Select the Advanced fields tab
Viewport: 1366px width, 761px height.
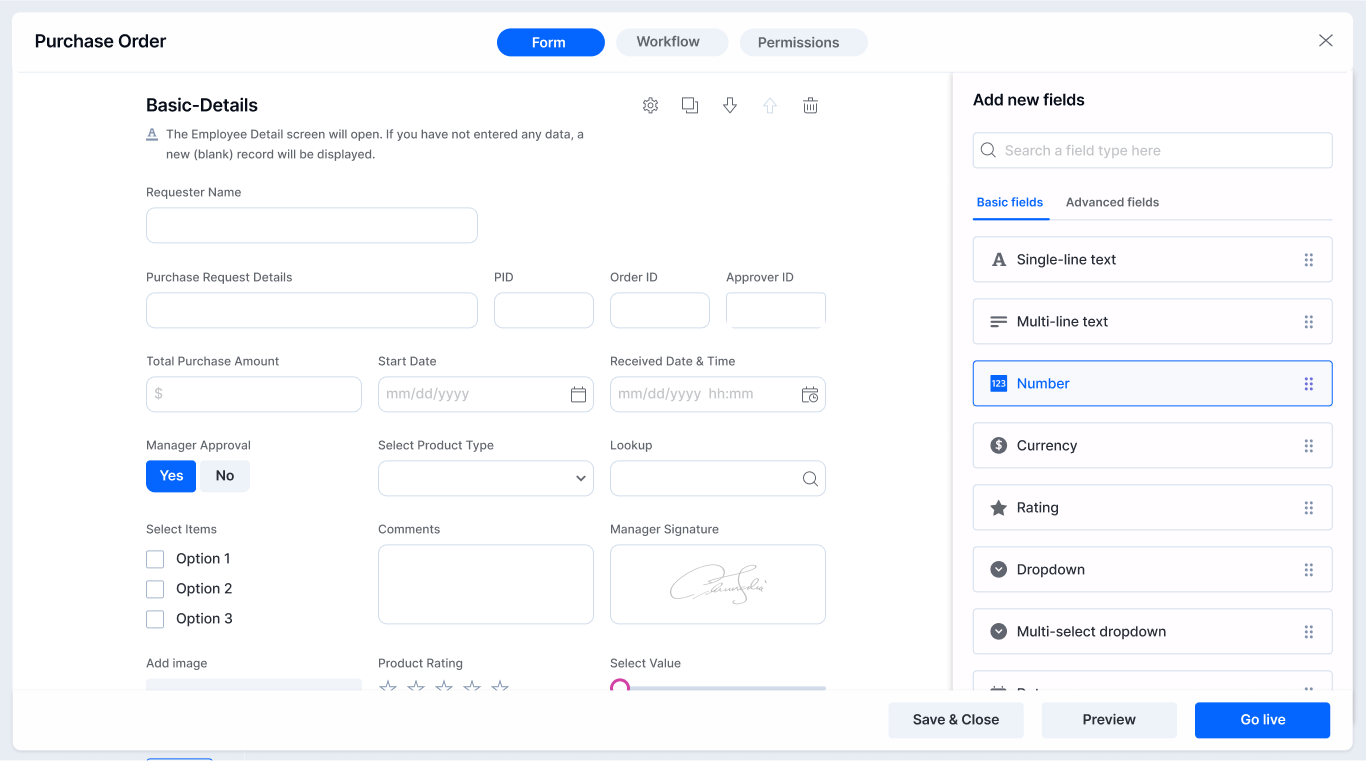point(1112,202)
